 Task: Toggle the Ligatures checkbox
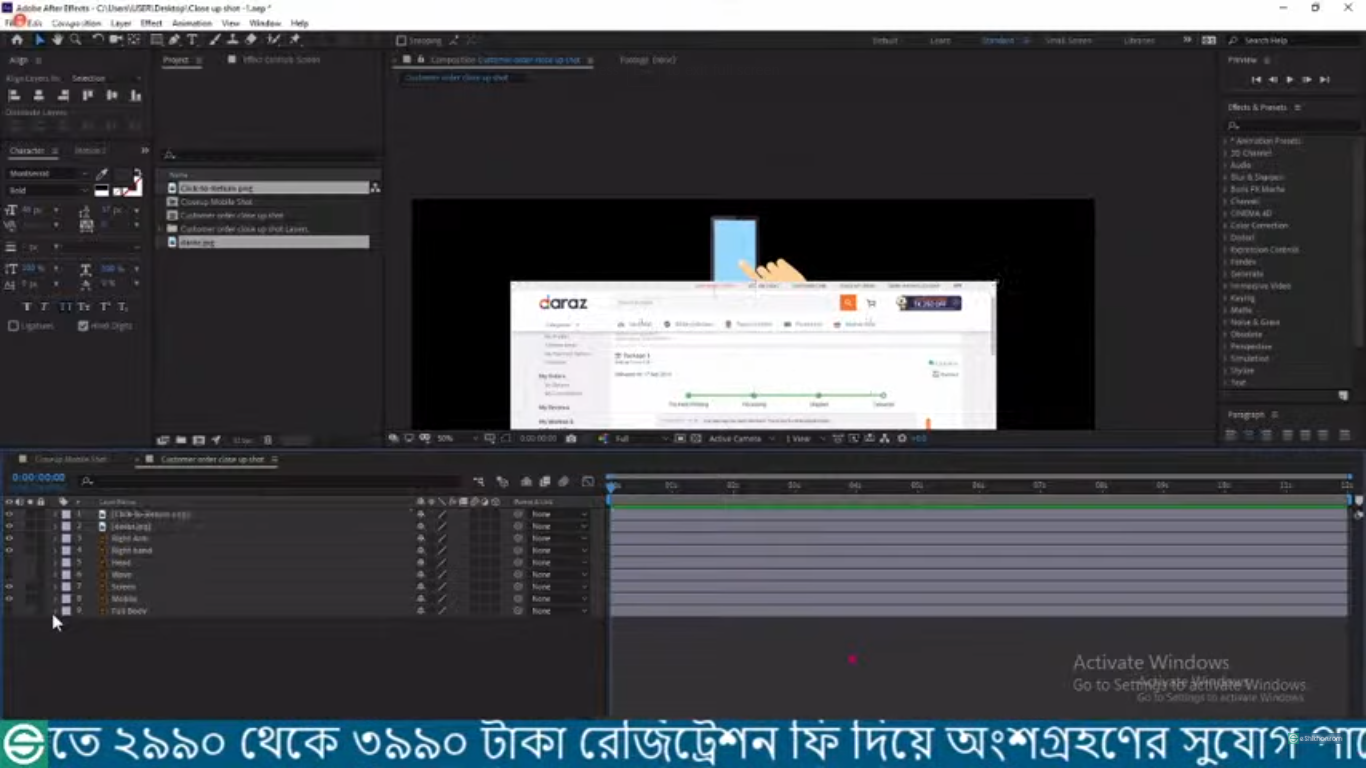(13, 326)
